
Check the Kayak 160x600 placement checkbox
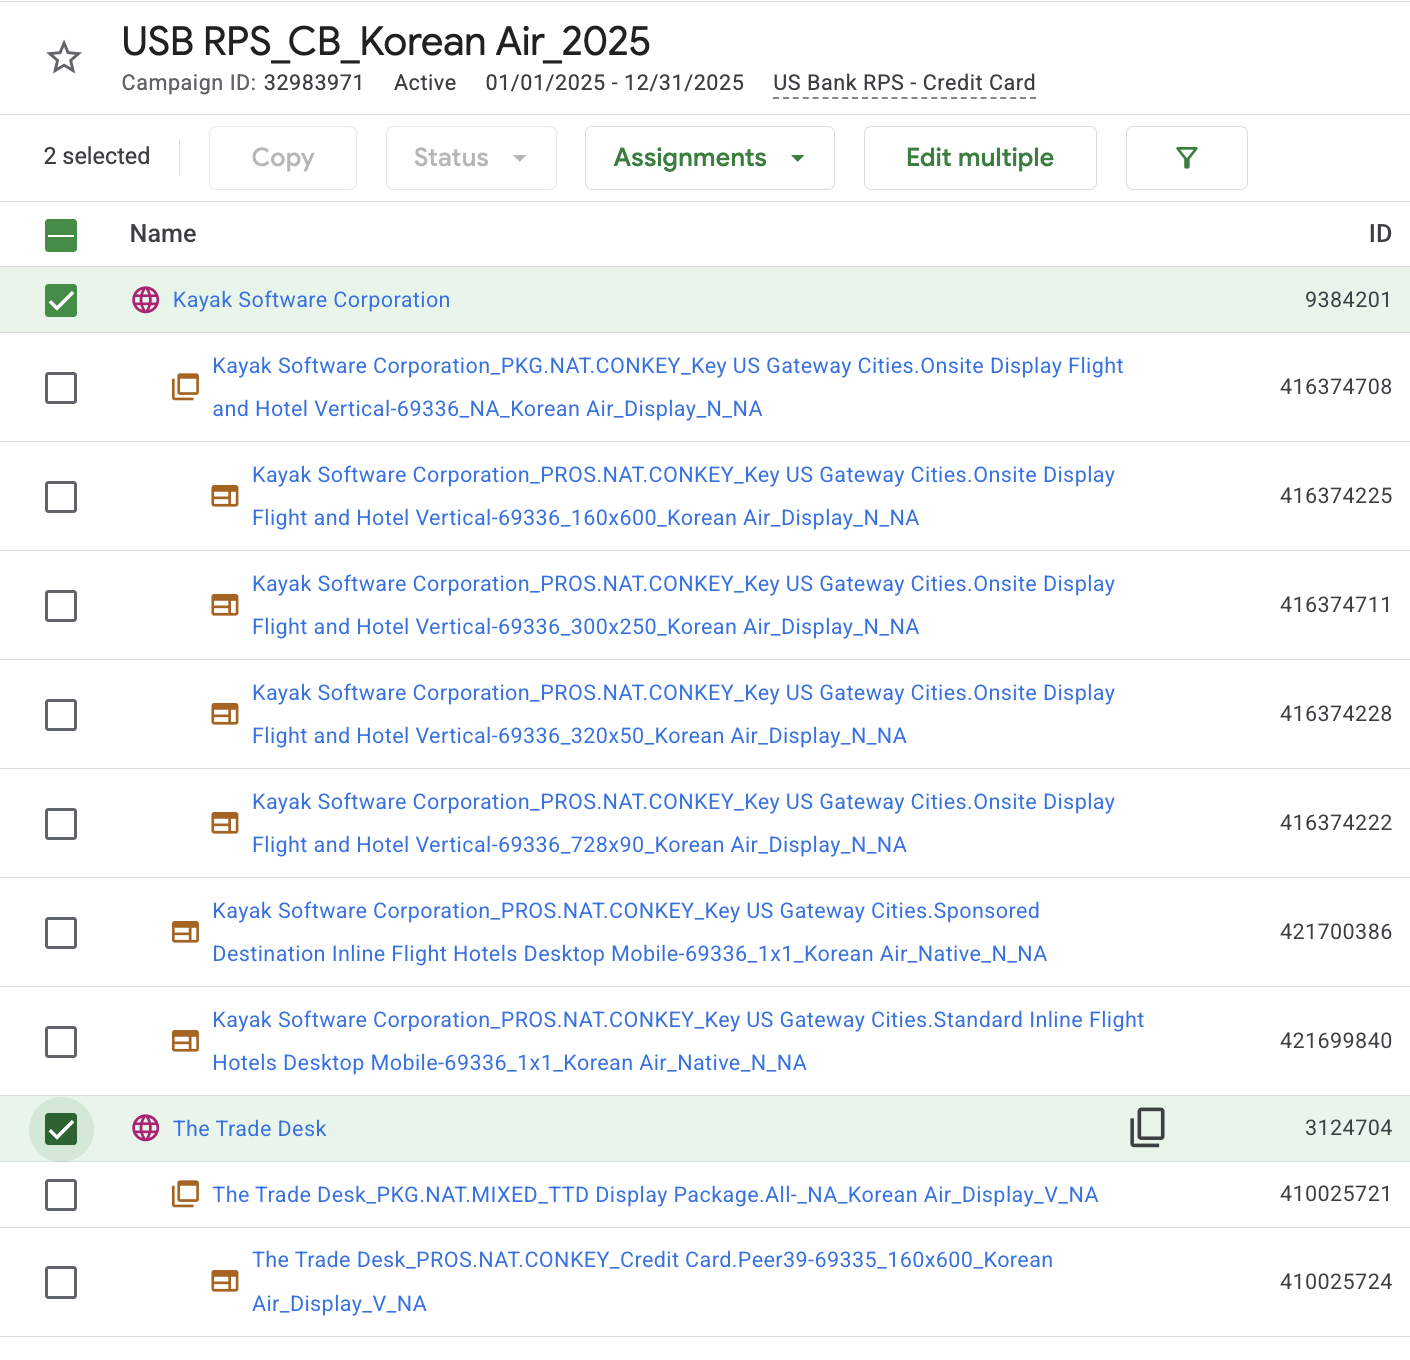[61, 497]
